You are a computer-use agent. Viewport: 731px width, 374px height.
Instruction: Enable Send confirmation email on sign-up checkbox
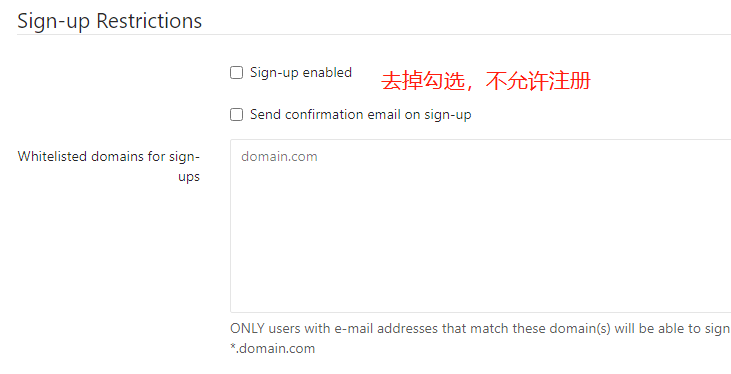point(237,115)
